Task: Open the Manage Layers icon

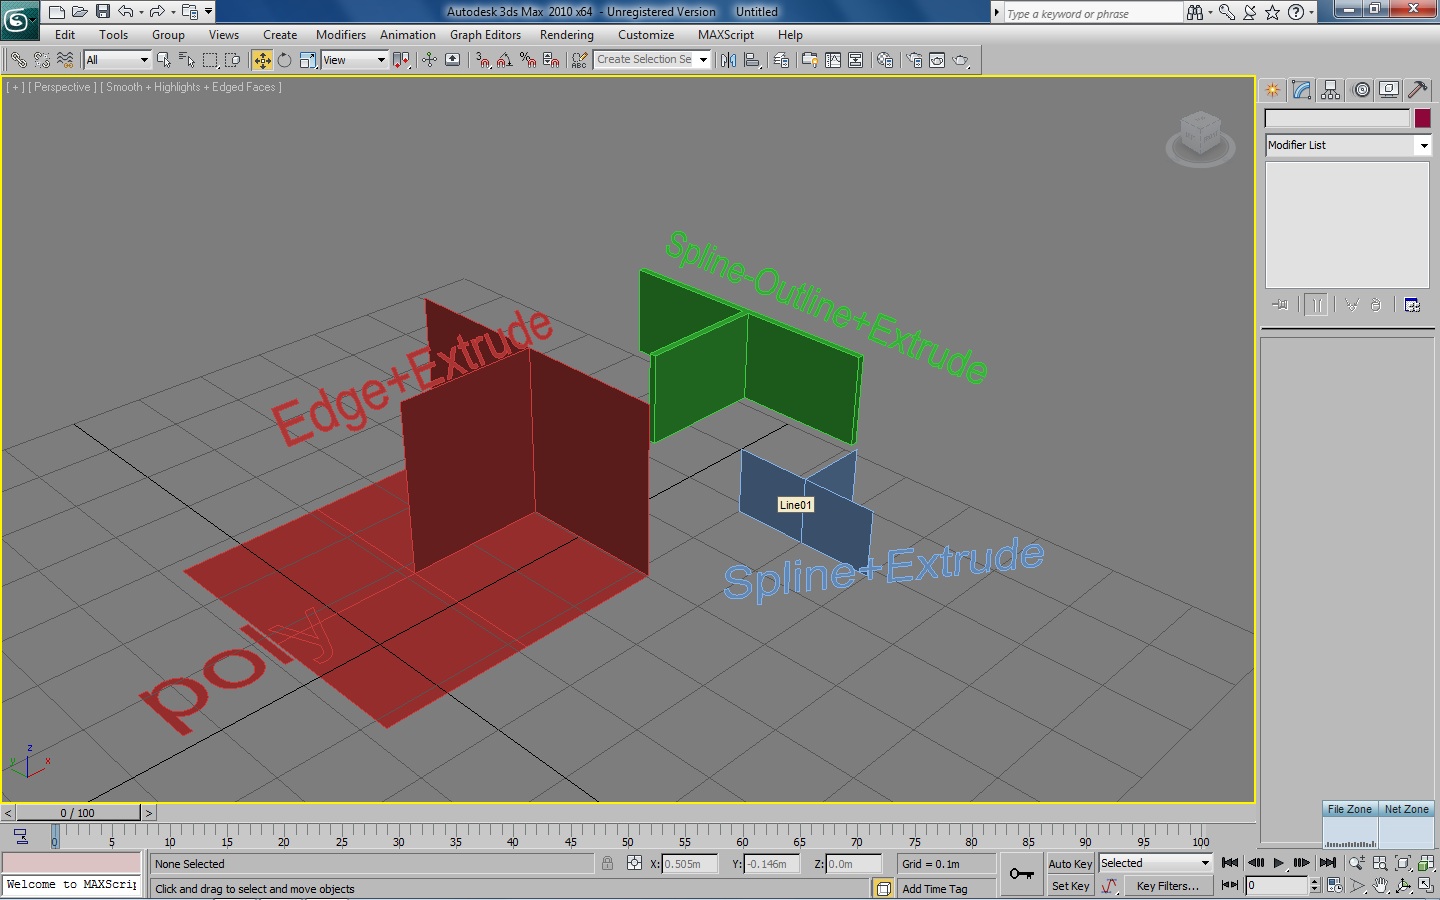Action: point(781,60)
